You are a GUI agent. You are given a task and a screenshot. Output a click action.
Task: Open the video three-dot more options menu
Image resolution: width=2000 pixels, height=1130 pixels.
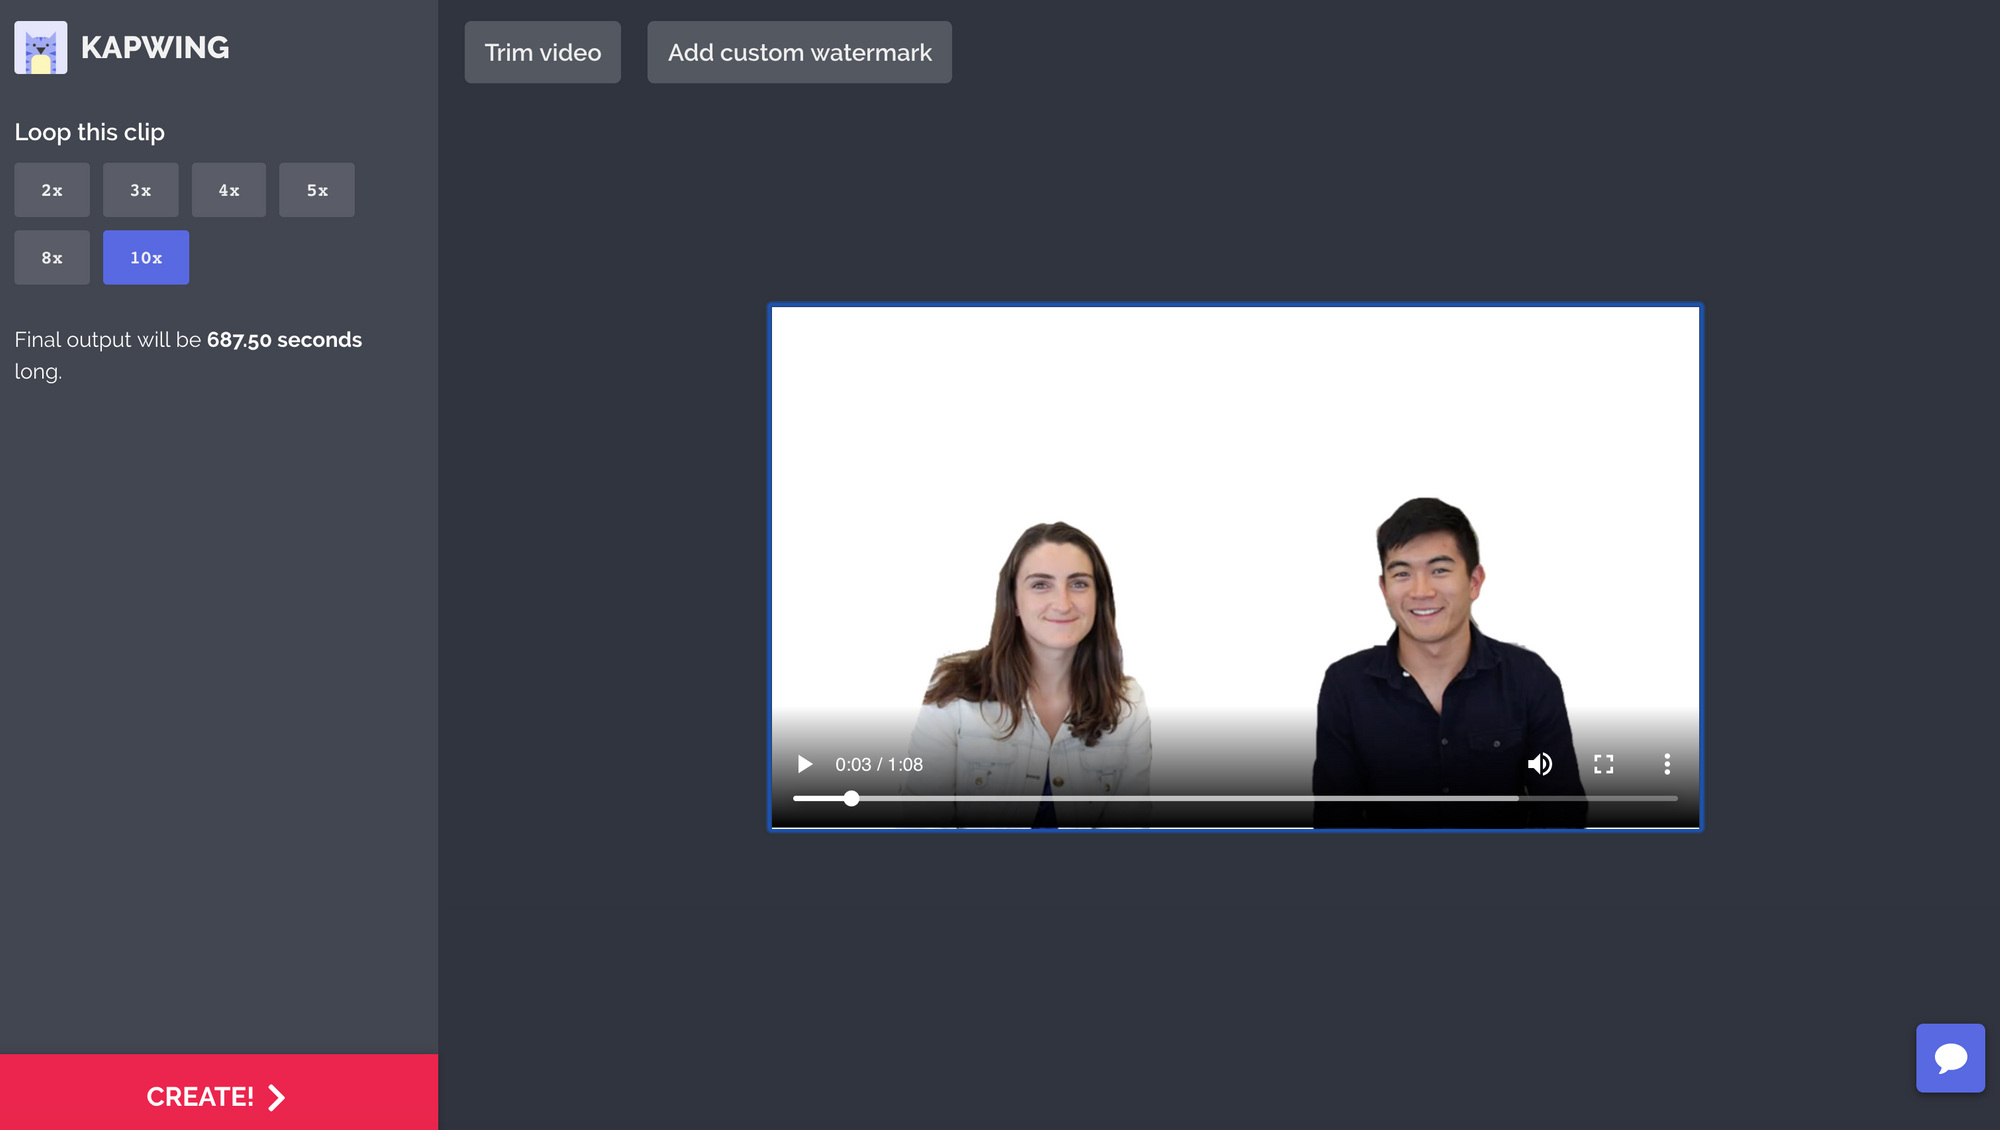(1667, 764)
